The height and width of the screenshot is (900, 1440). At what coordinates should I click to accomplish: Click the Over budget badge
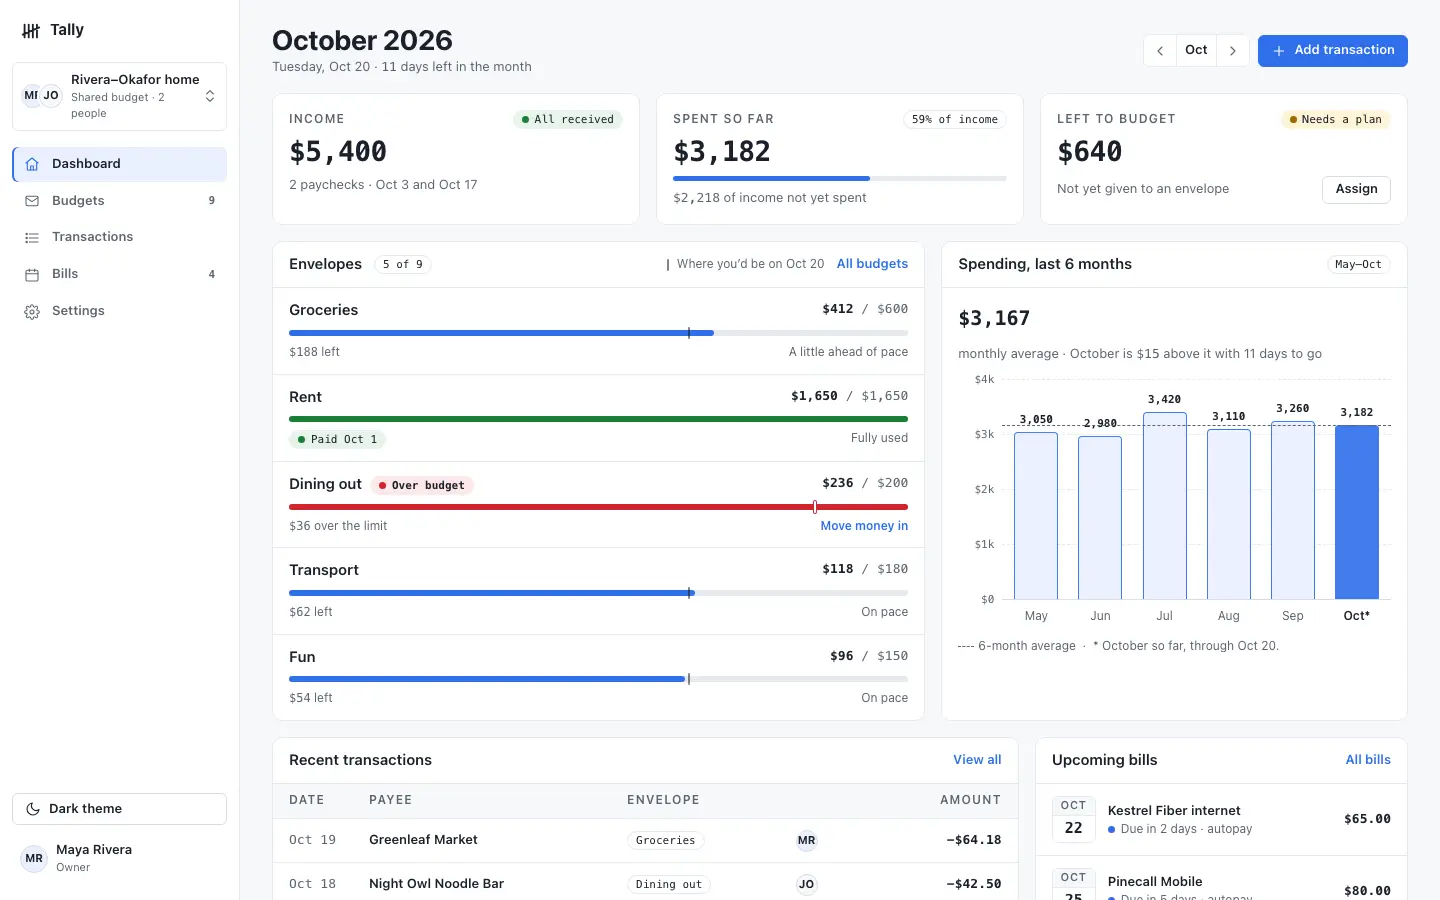(421, 486)
